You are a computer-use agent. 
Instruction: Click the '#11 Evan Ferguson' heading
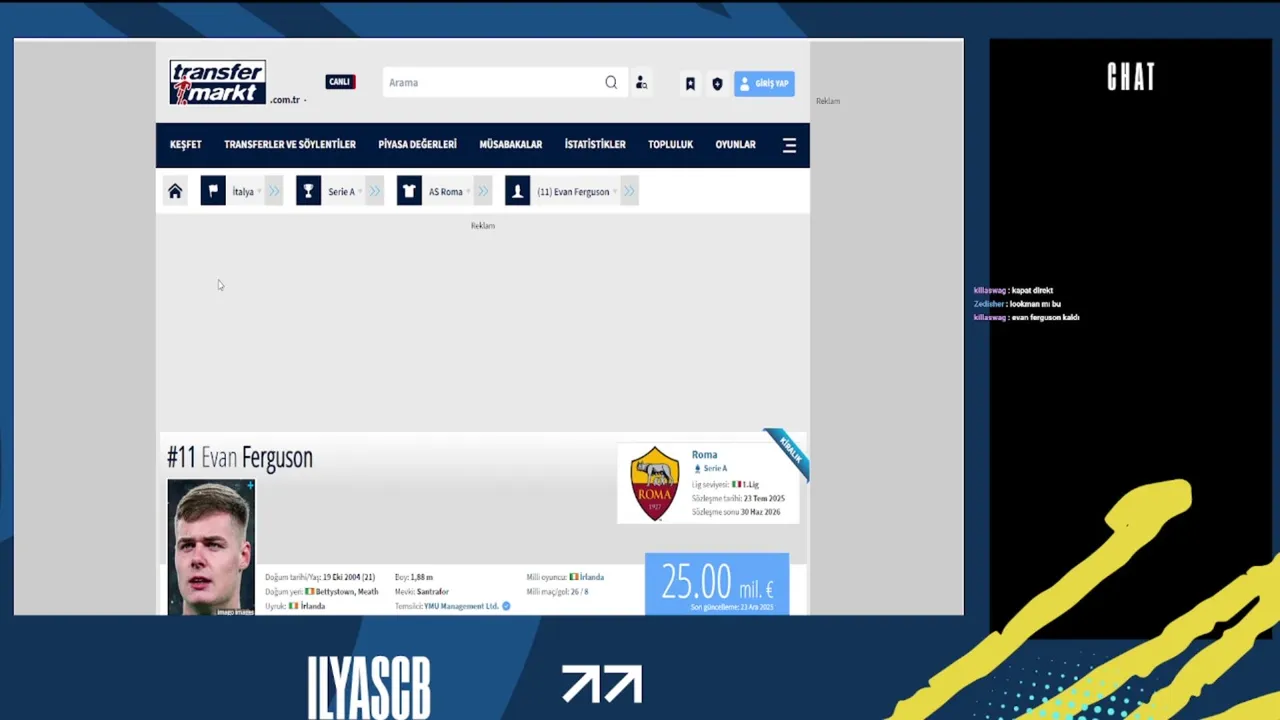pyautogui.click(x=240, y=457)
